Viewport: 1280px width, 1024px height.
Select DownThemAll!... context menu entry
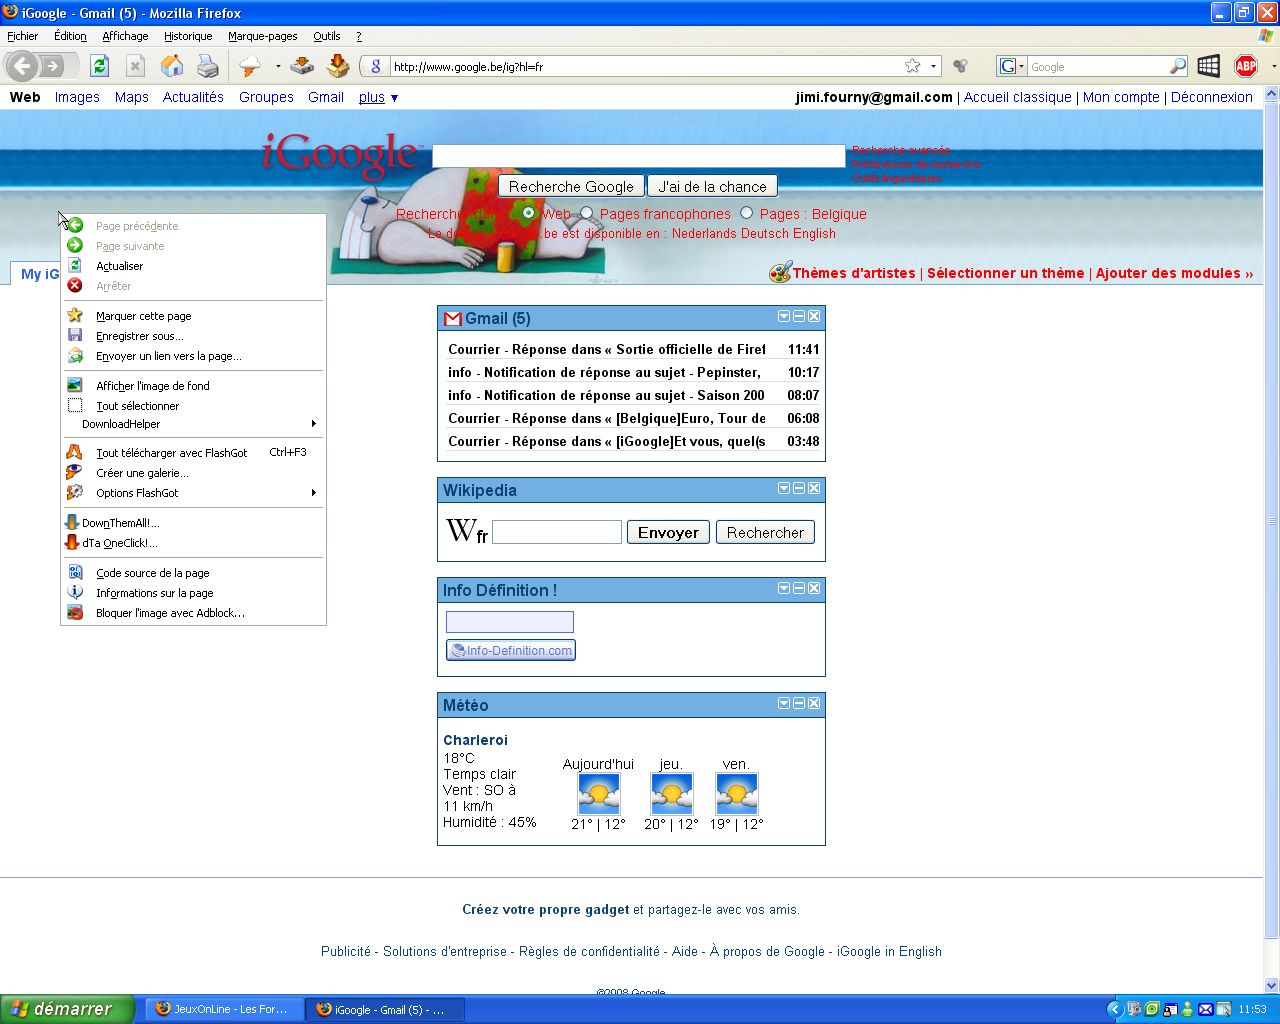coord(194,523)
